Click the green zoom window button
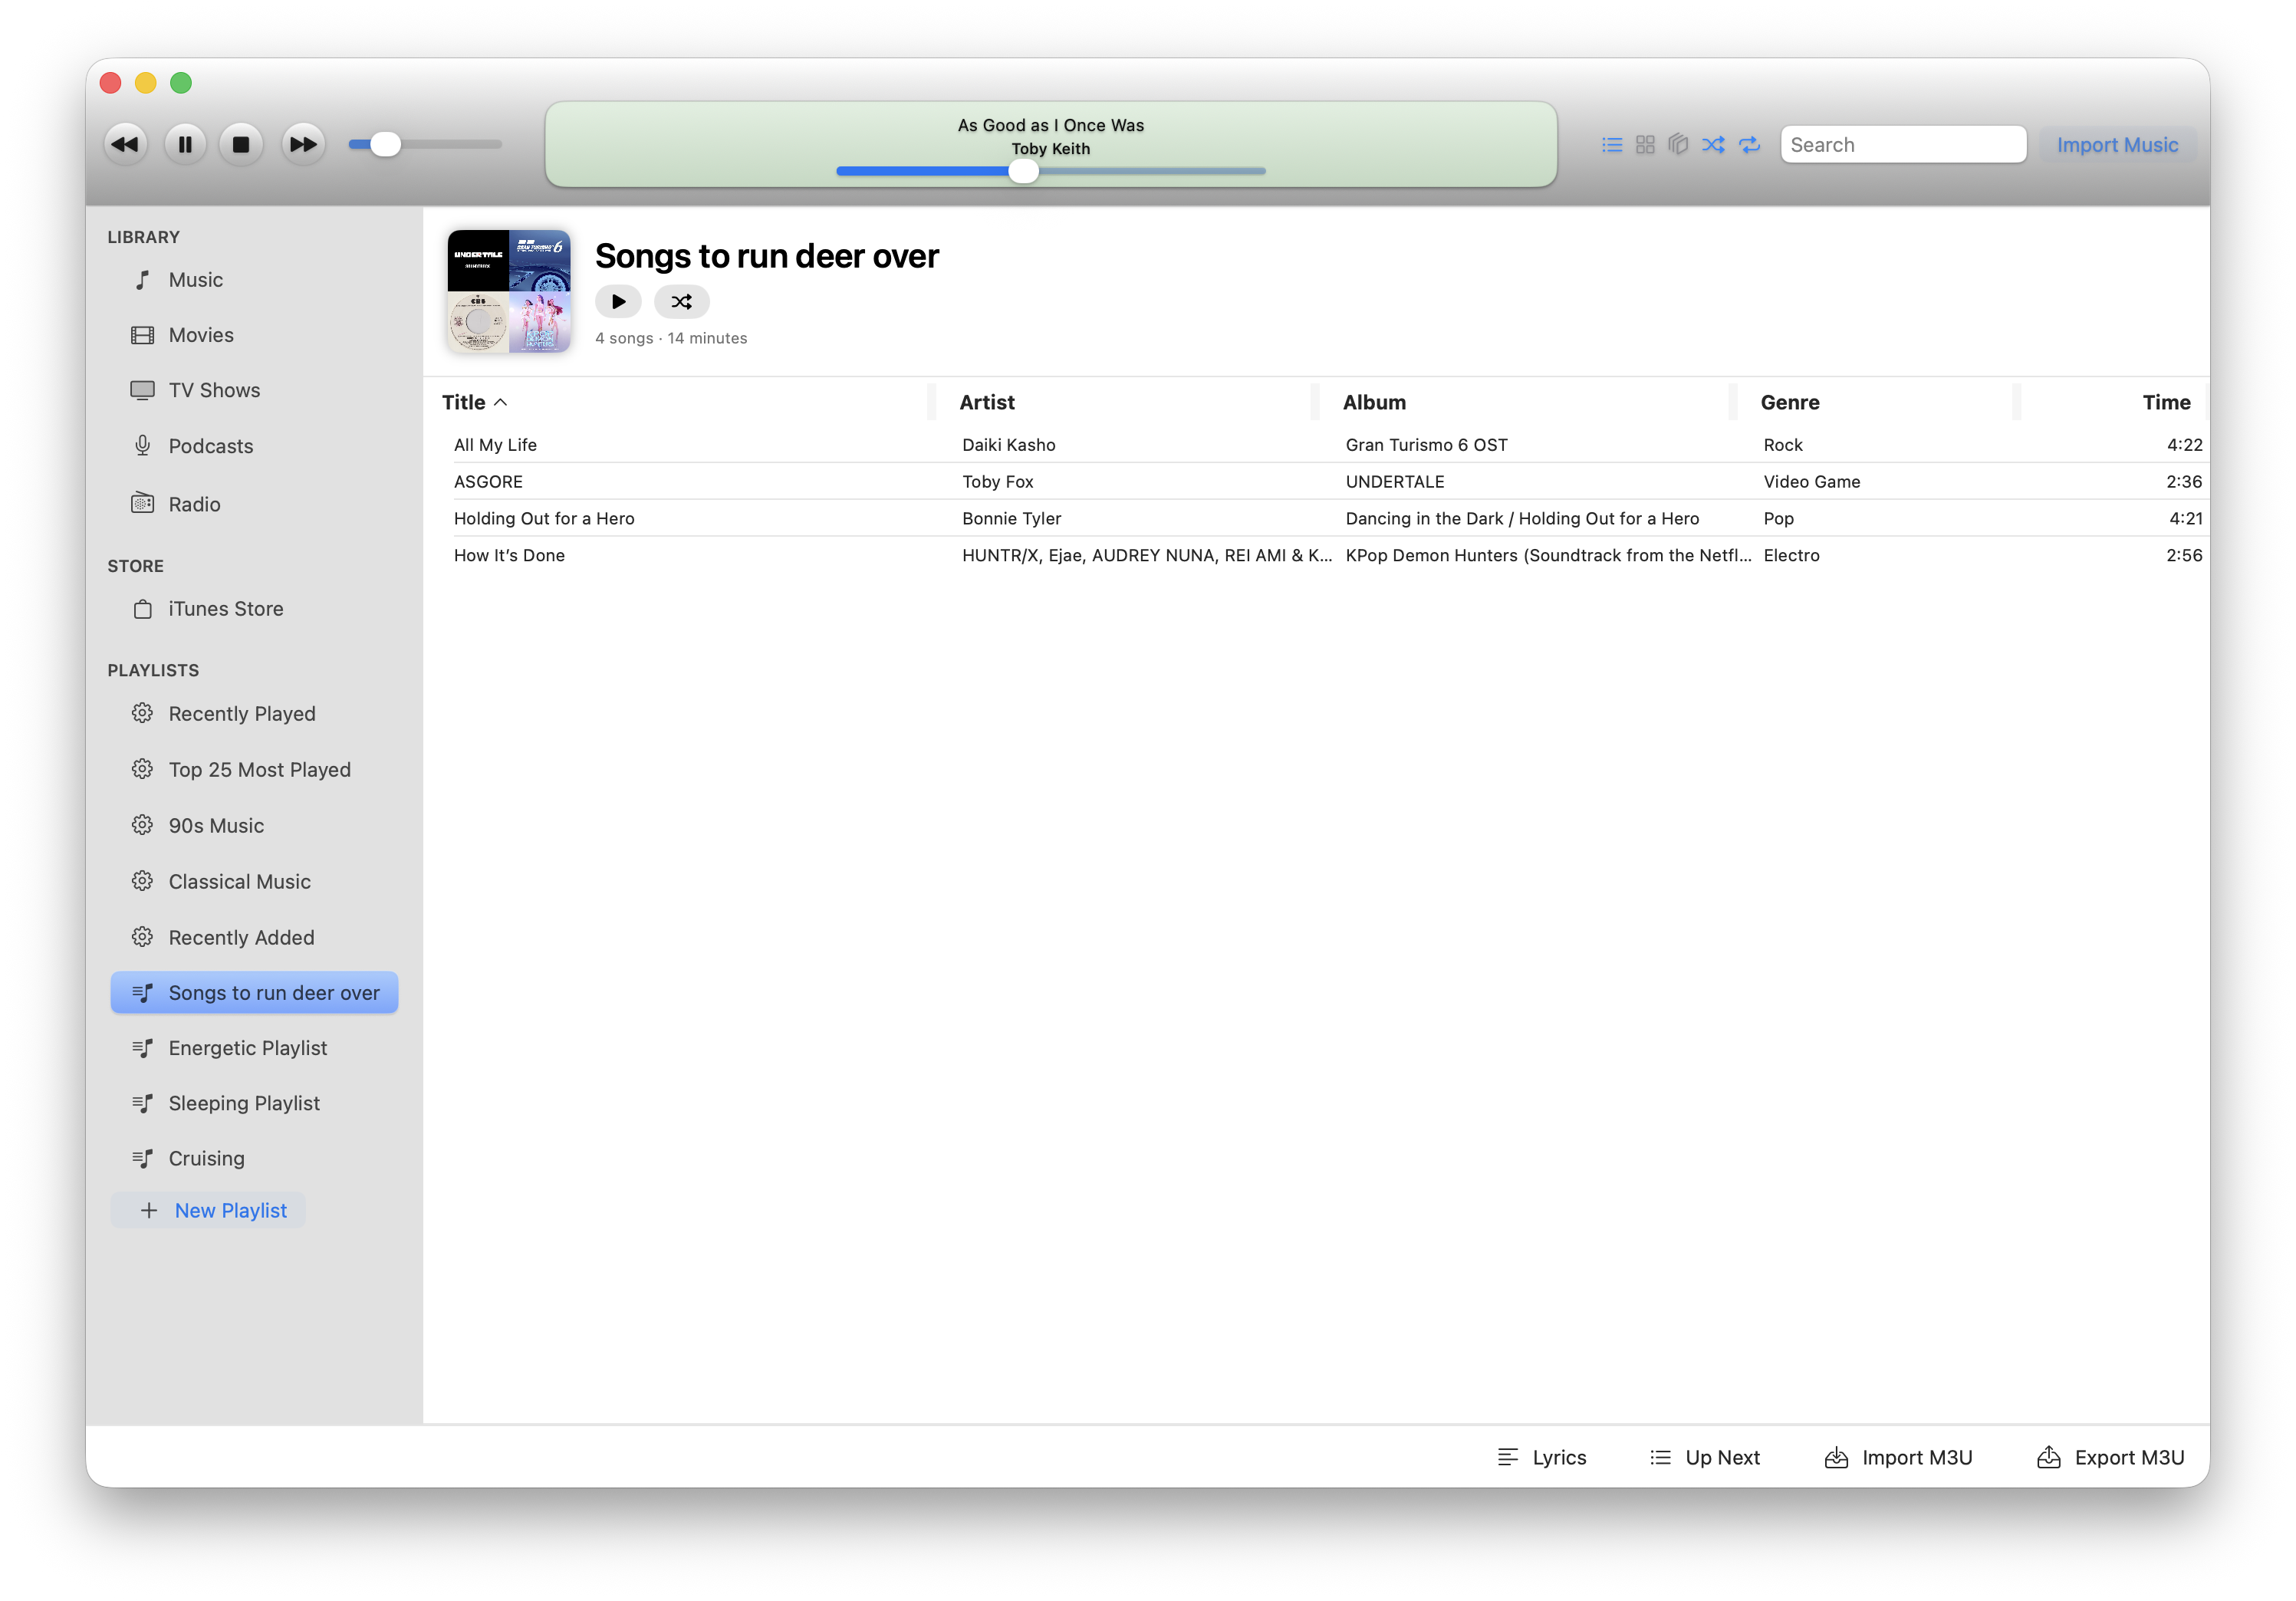 coord(181,83)
